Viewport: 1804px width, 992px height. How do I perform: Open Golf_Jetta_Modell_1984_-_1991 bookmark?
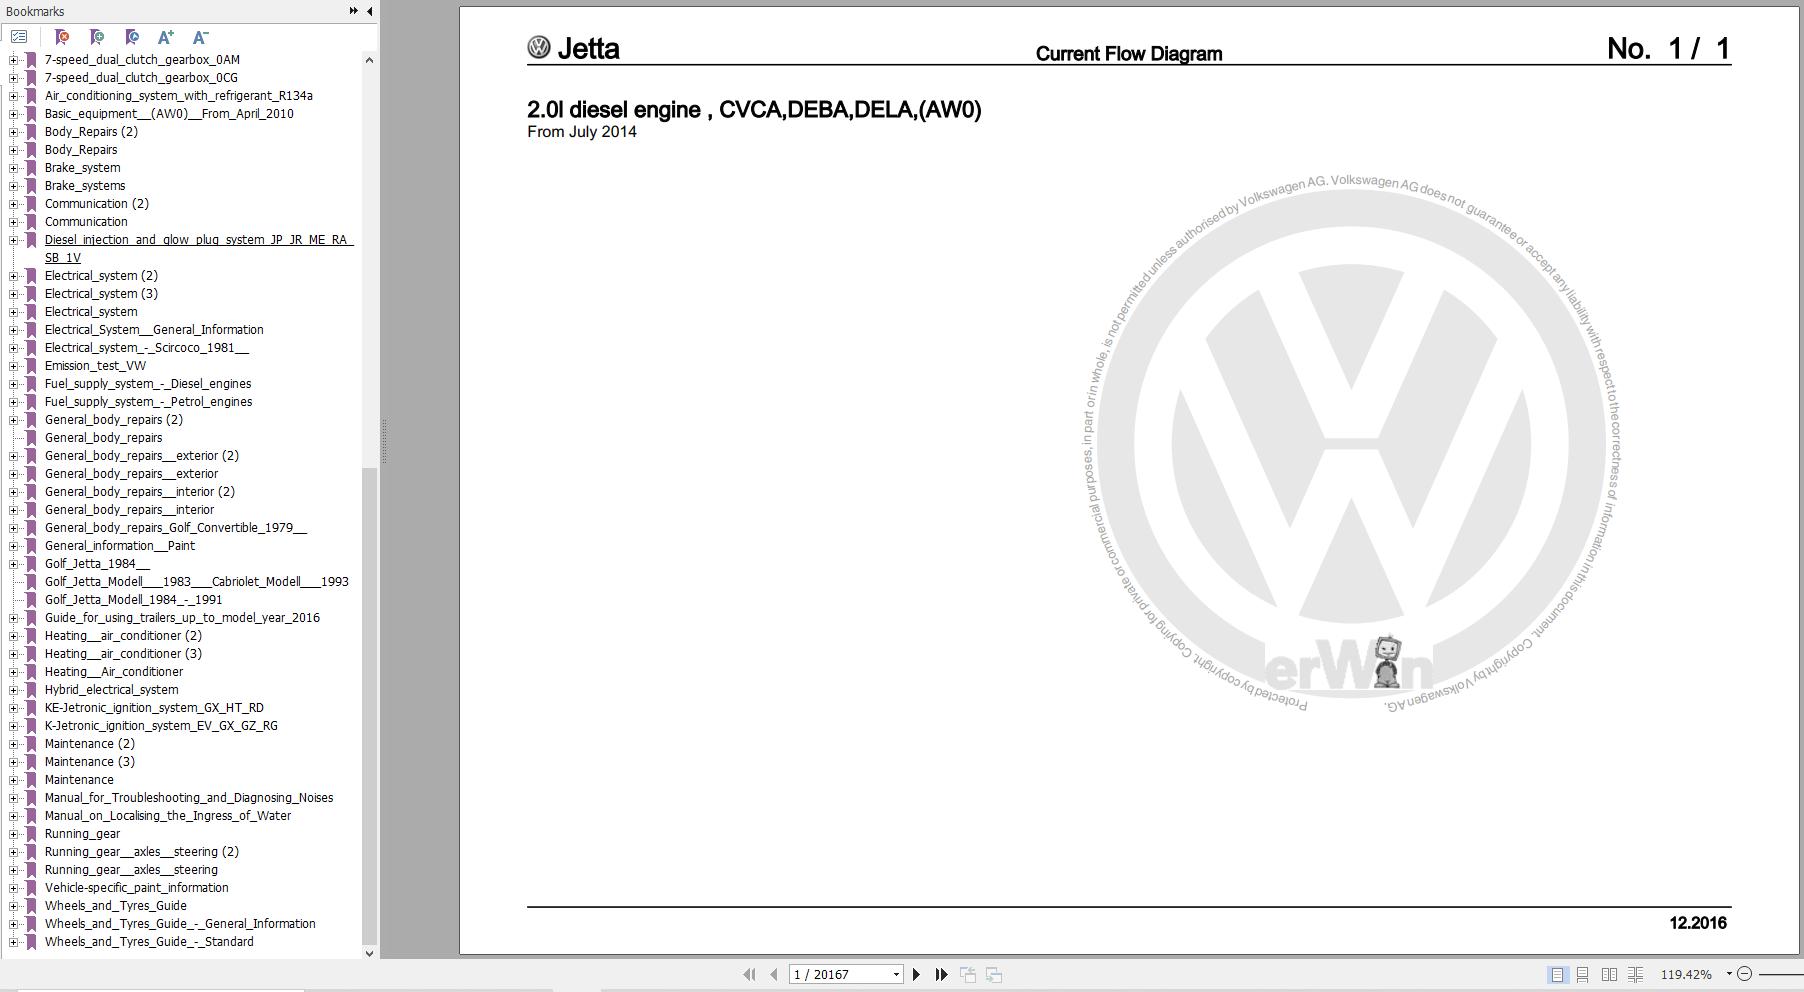point(133,600)
